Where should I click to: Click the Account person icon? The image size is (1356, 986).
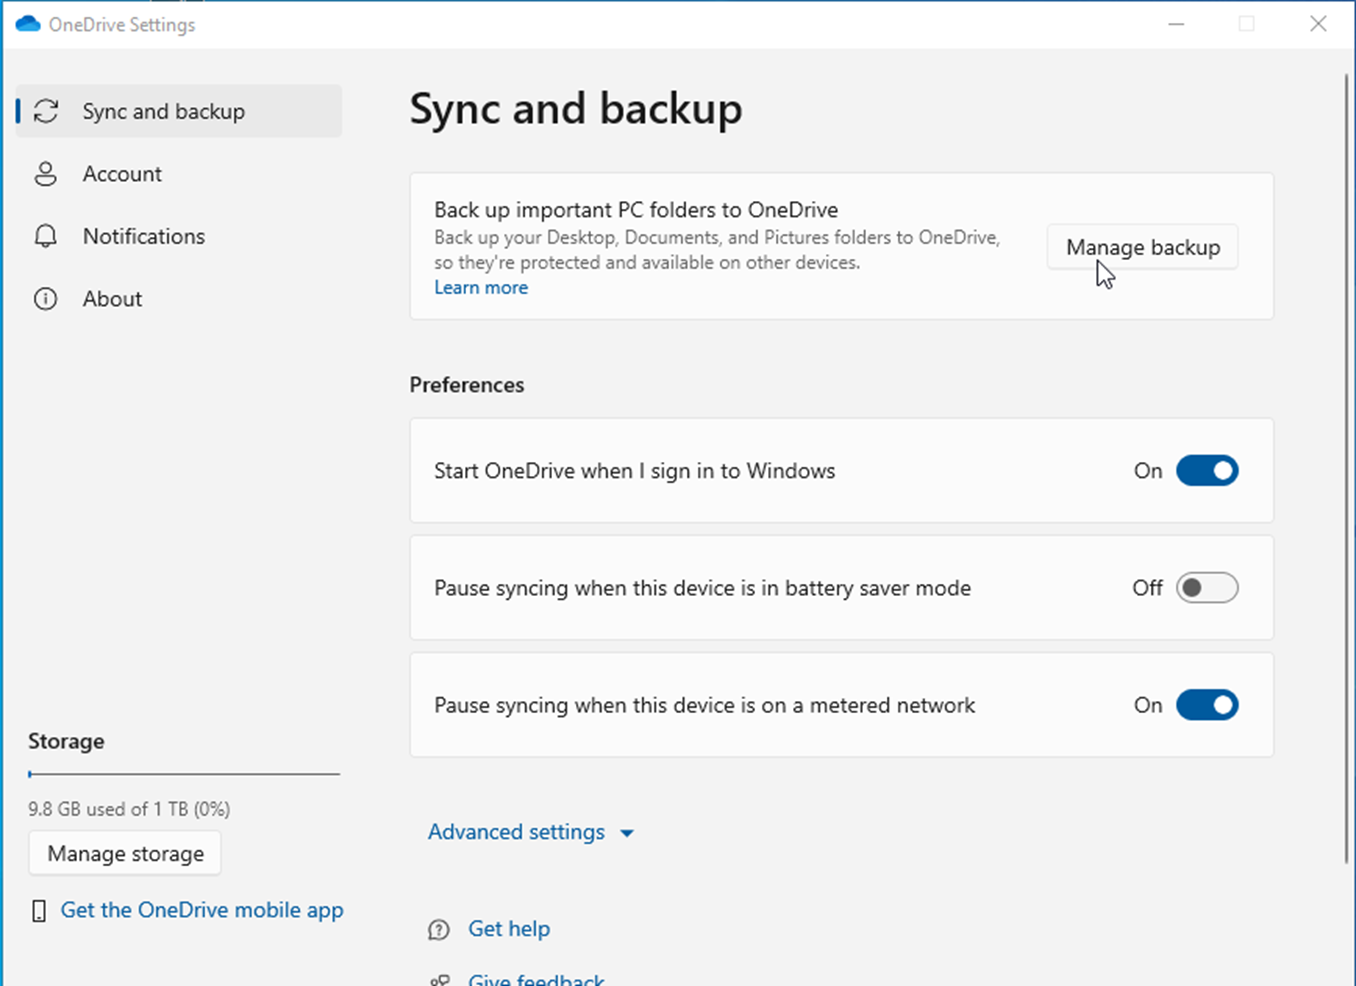[x=46, y=174]
